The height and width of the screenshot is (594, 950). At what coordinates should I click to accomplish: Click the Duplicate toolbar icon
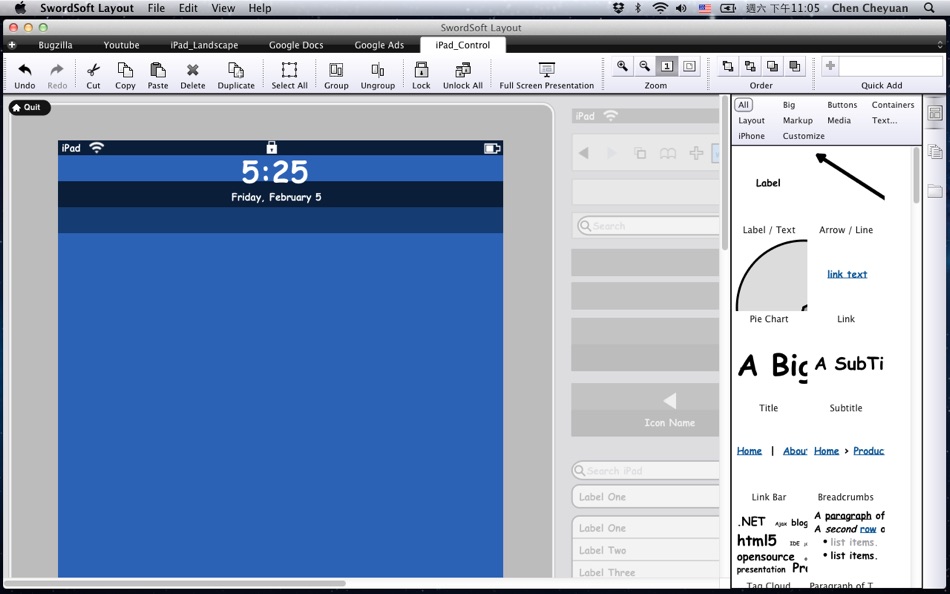pyautogui.click(x=236, y=70)
